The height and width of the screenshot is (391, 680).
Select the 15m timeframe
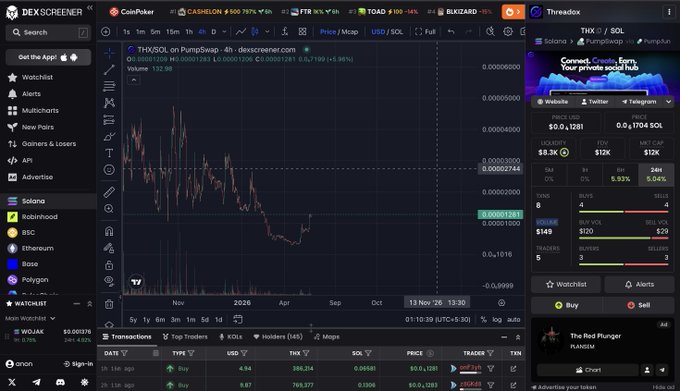(x=173, y=32)
